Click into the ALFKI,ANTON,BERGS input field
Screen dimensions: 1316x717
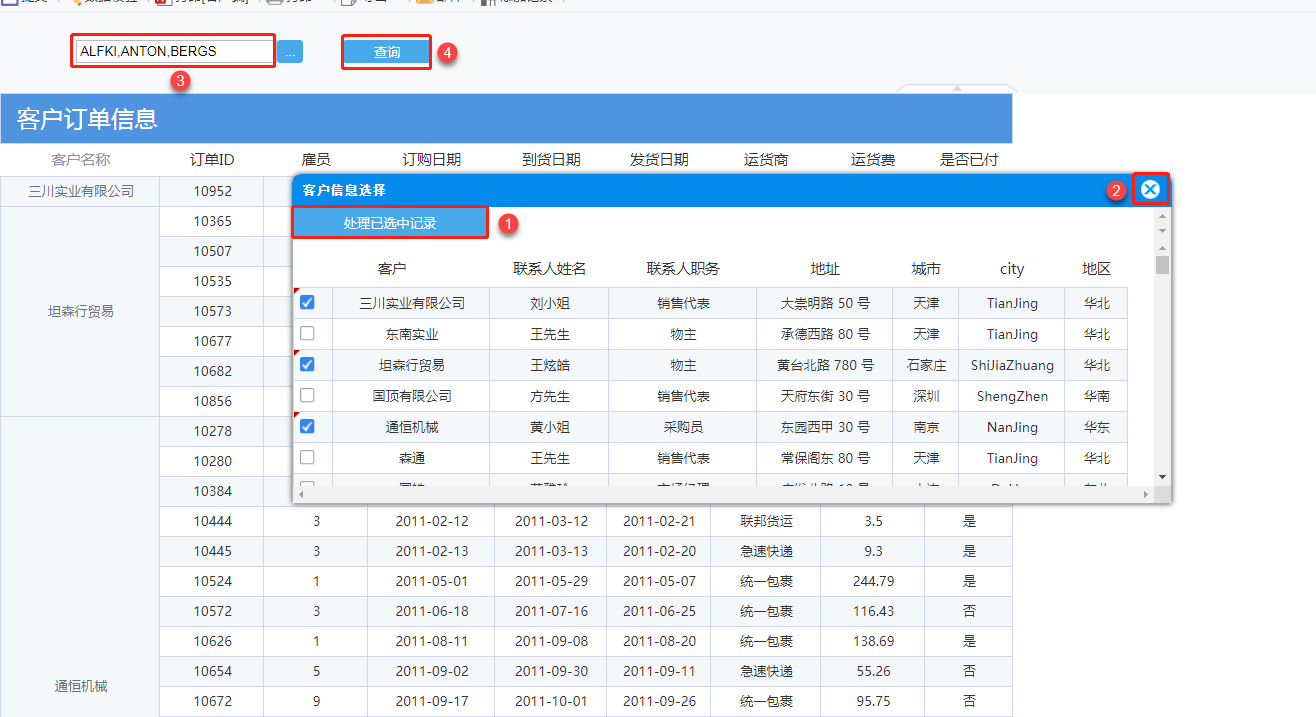click(x=173, y=51)
